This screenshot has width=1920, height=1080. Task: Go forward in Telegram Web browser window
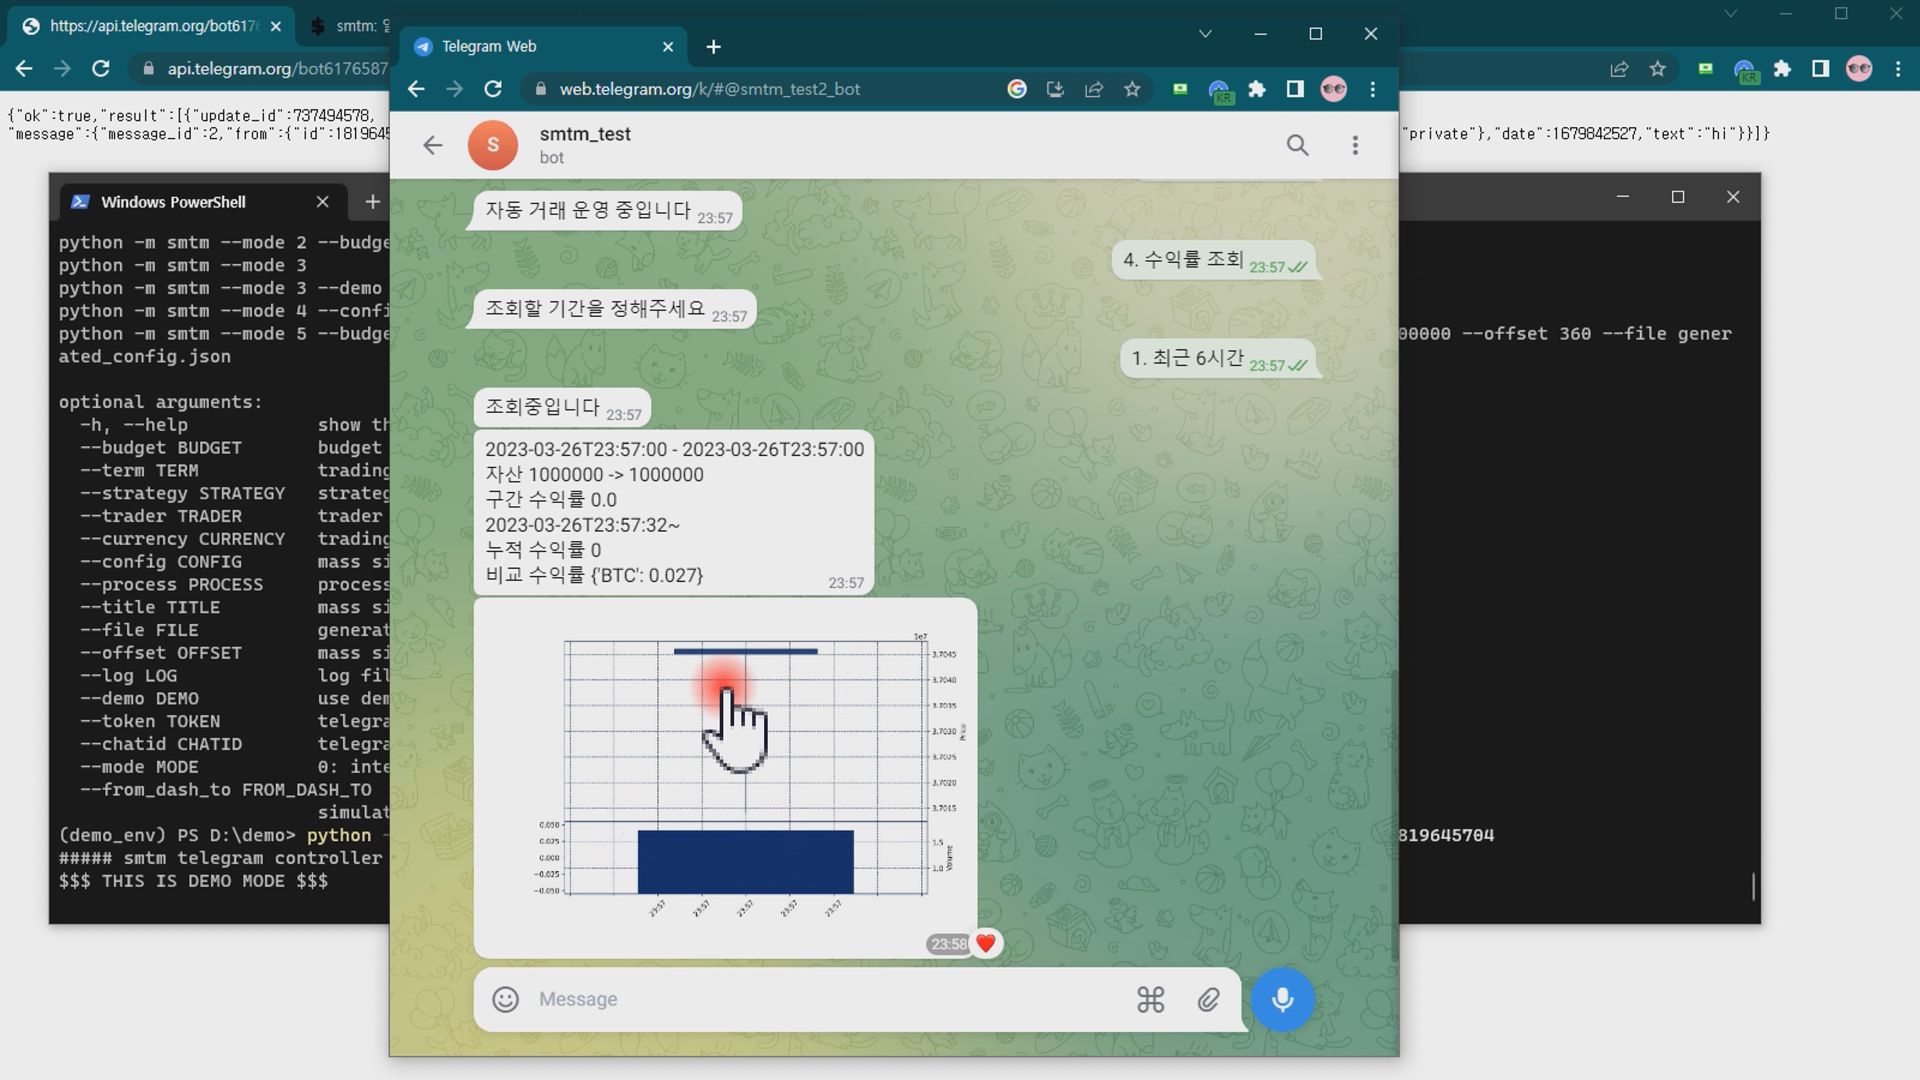[x=454, y=89]
